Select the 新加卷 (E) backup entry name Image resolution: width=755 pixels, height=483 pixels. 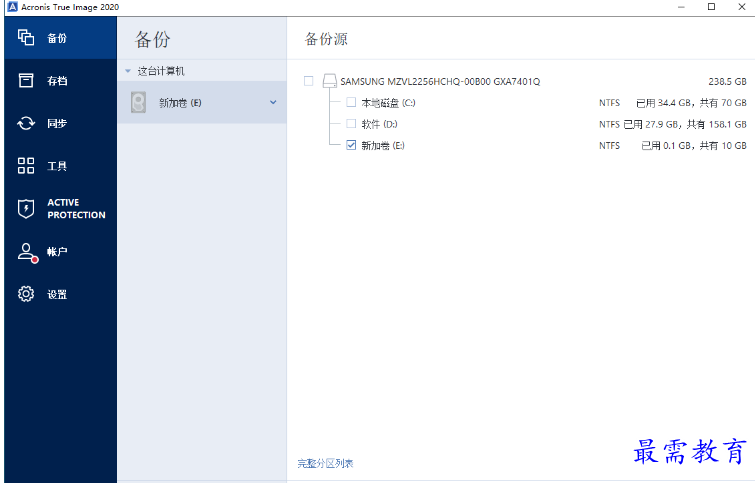(x=180, y=103)
